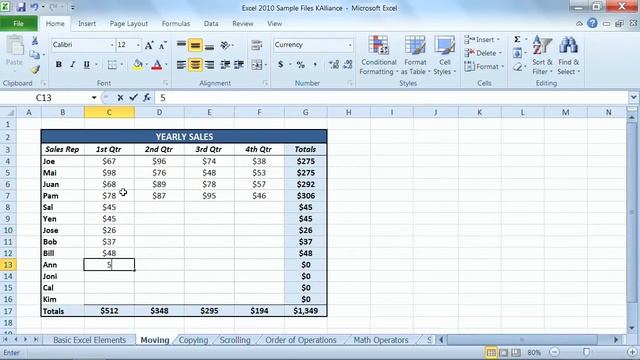Toggle Bold formatting
This screenshot has height=360, width=640.
tap(59, 64)
